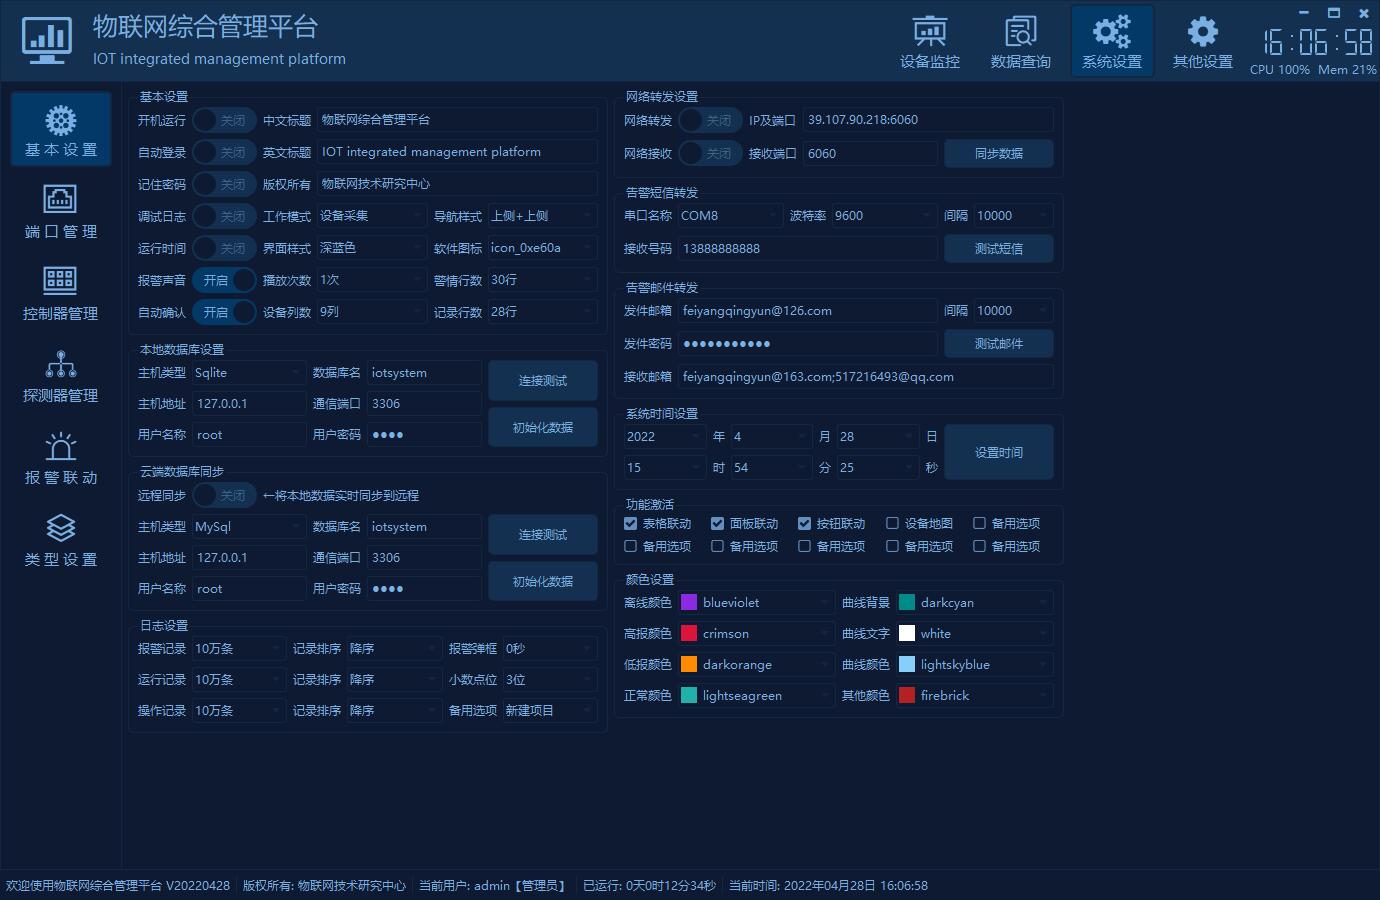Click the 接收号码 phone number field

(x=807, y=249)
